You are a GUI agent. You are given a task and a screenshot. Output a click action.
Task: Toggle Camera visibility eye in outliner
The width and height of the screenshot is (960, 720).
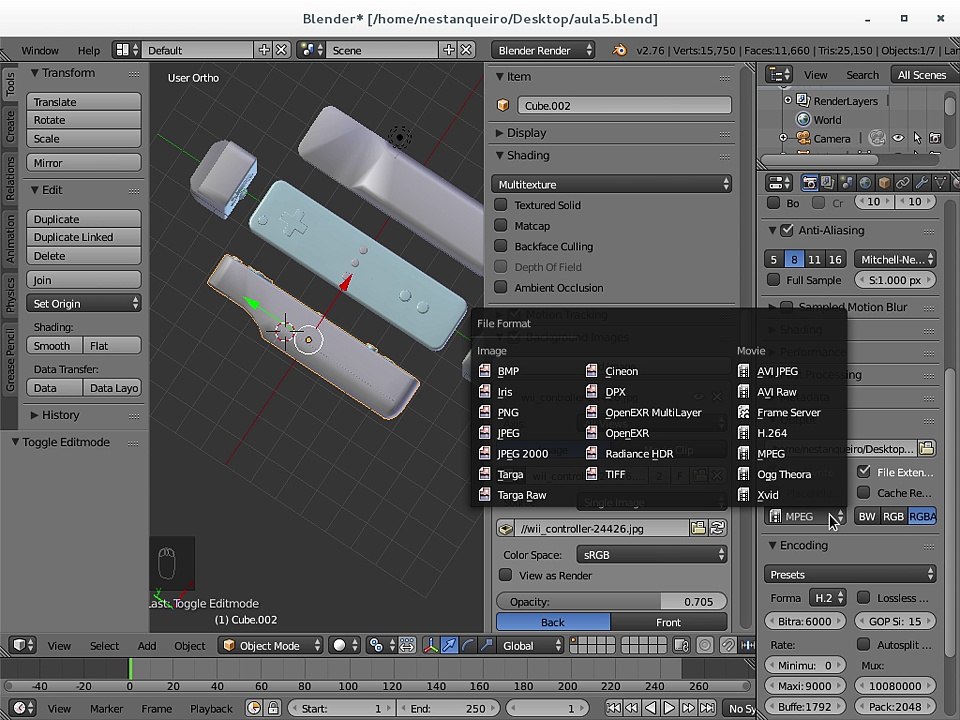(x=898, y=138)
